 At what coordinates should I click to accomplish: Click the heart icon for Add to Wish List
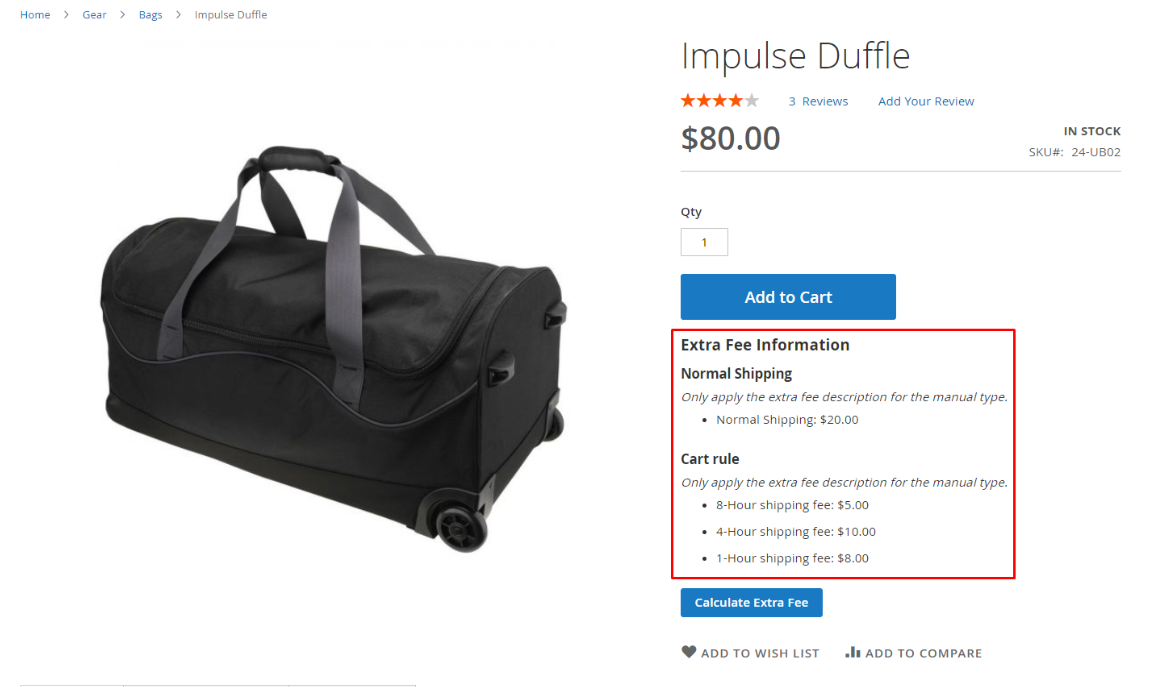(689, 652)
